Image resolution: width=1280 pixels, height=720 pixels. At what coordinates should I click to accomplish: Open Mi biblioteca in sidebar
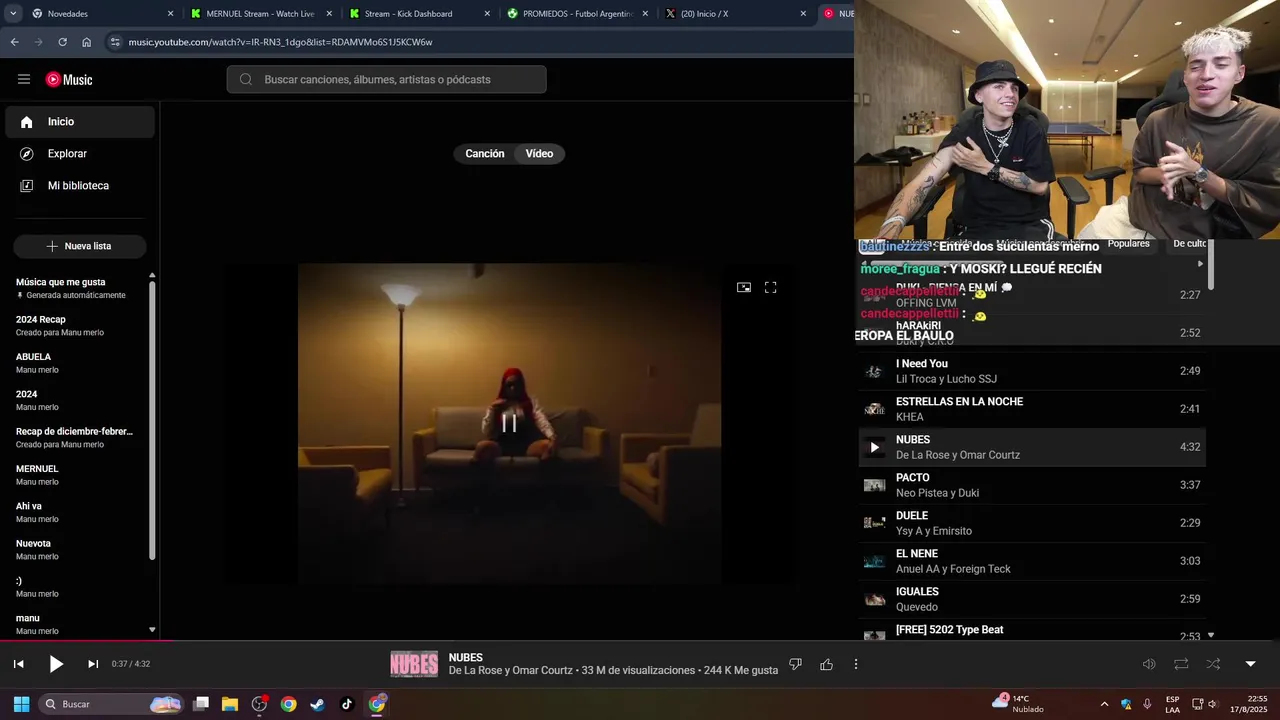pyautogui.click(x=80, y=186)
